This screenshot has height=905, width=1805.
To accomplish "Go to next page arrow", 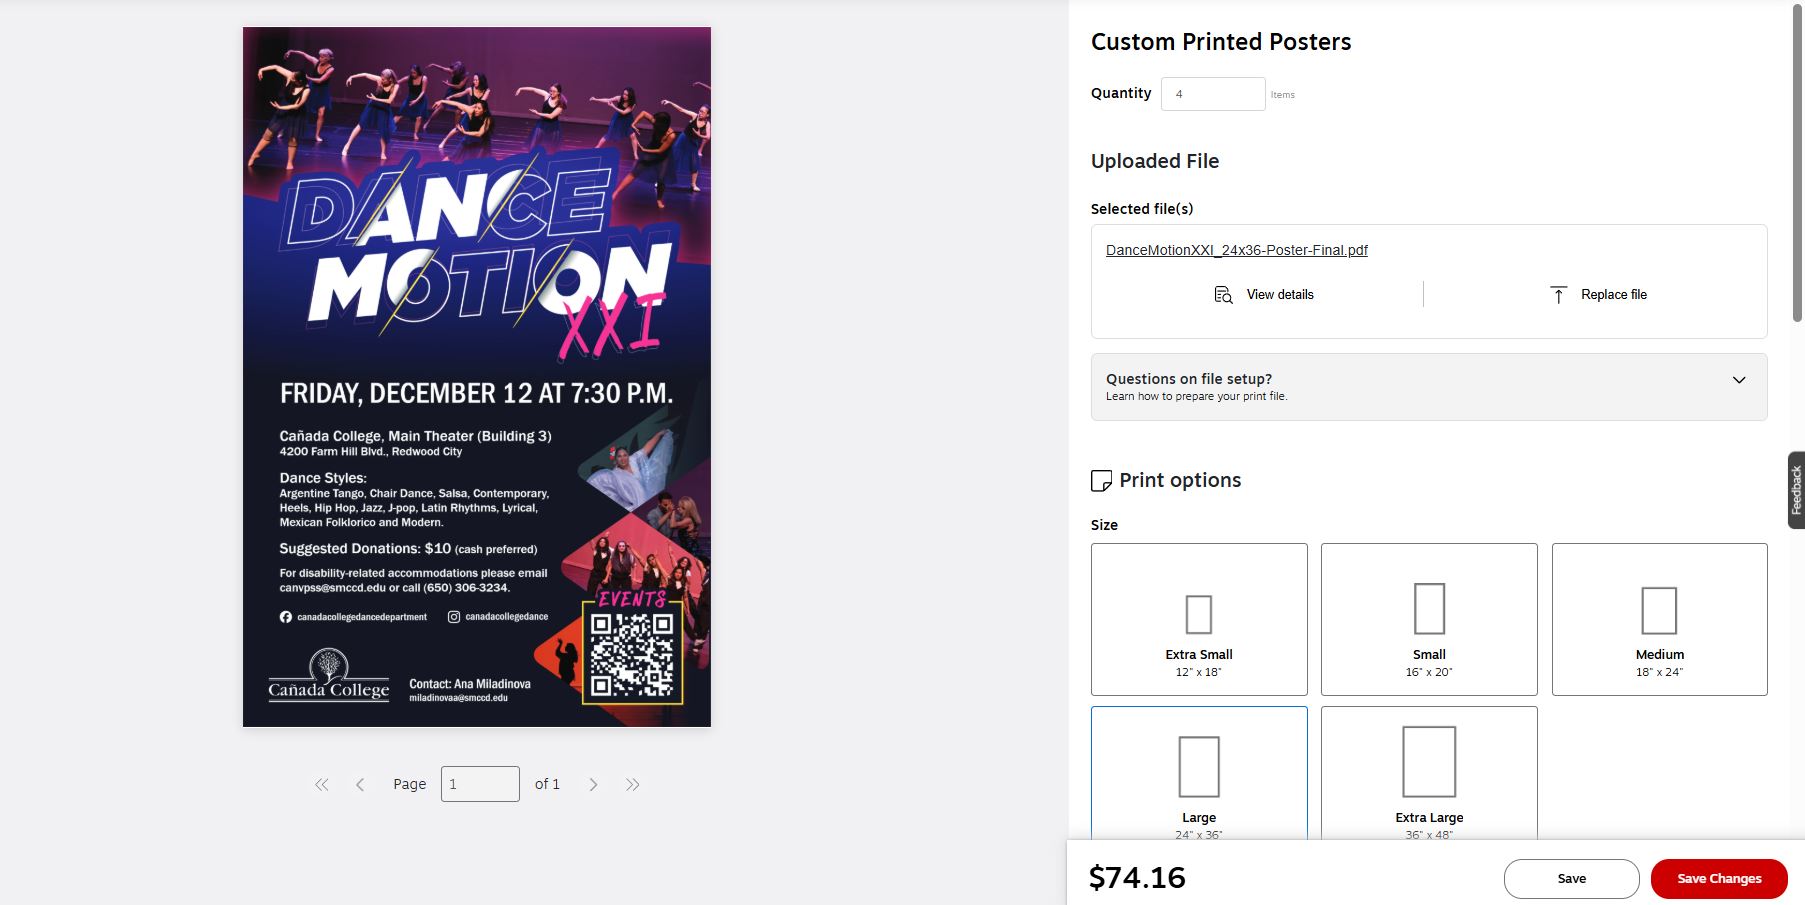I will click(593, 785).
